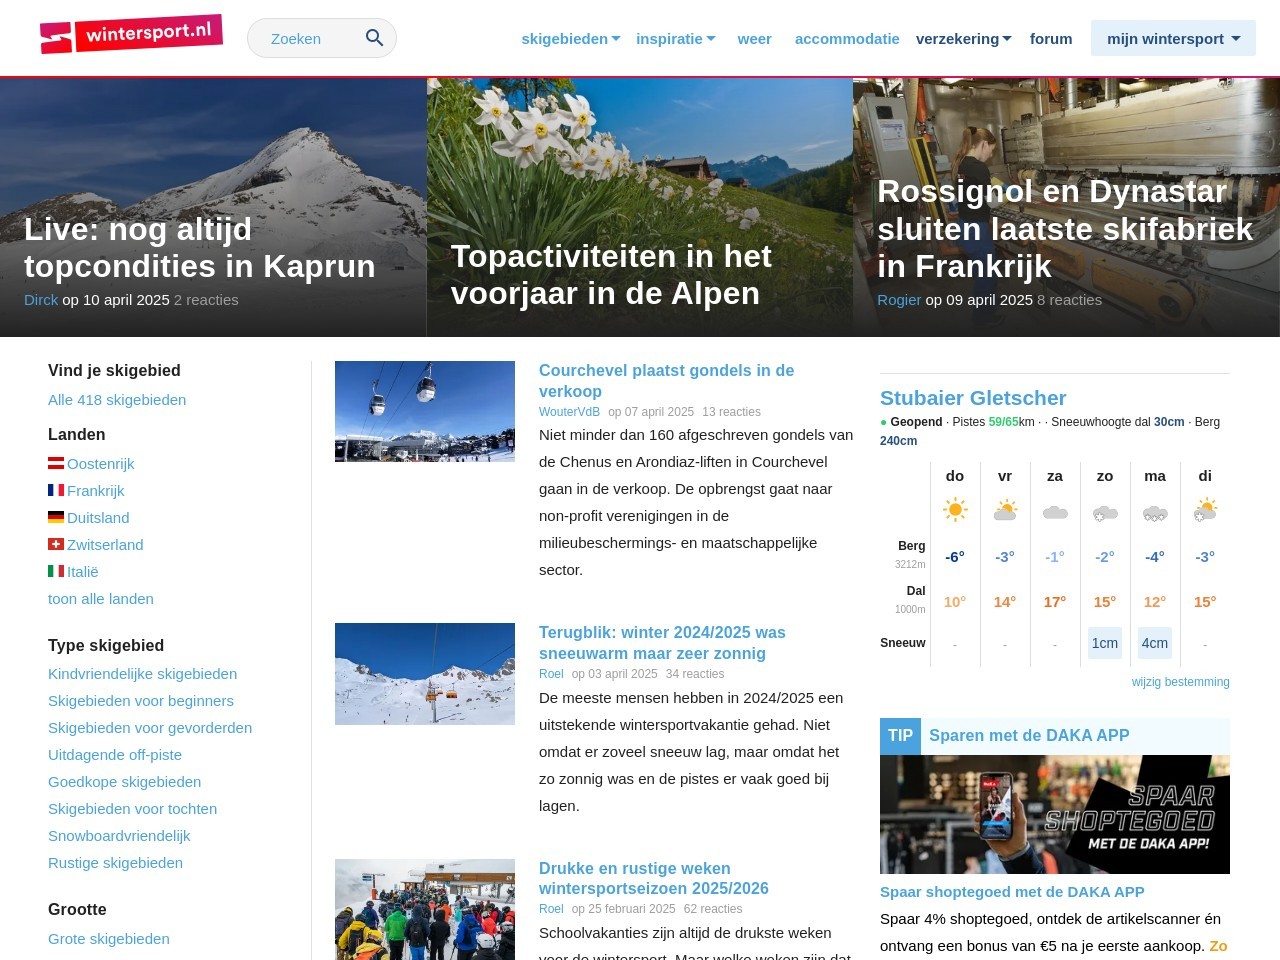The height and width of the screenshot is (960, 1280).
Task: Open Skigebieden voor tochten link
Action: pyautogui.click(x=132, y=808)
